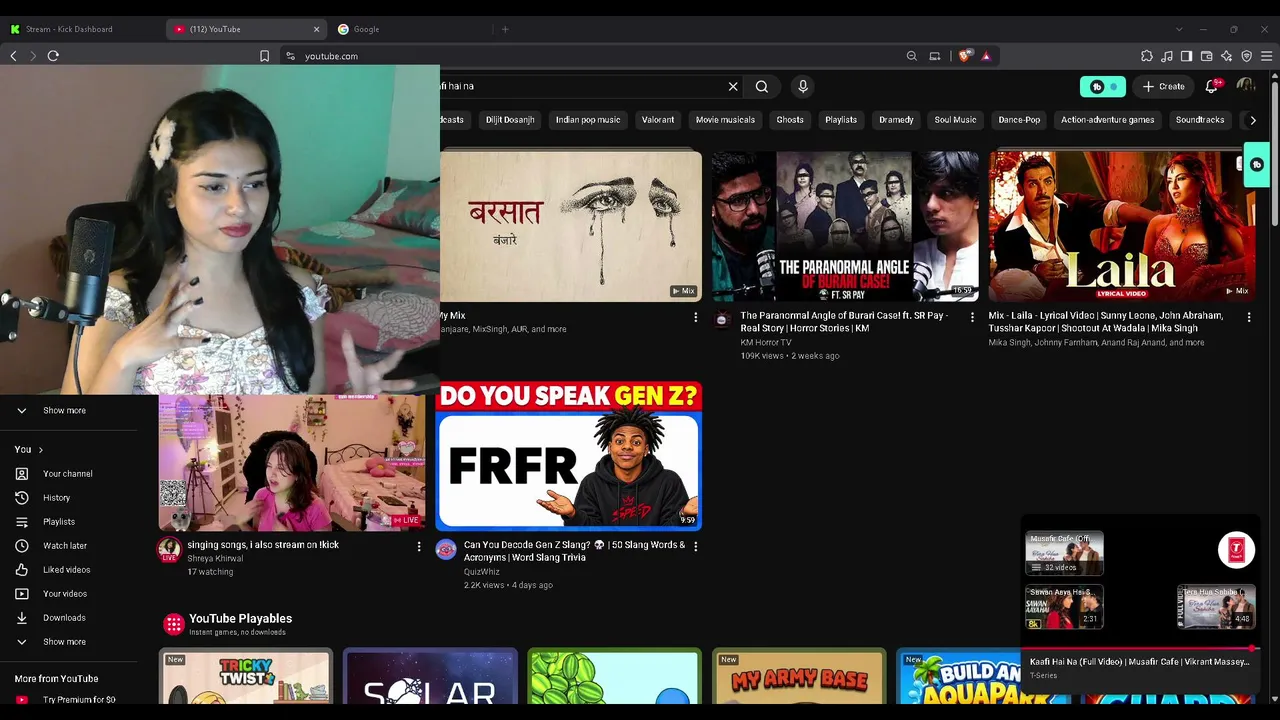Clear the YouTube search box text

(x=733, y=87)
